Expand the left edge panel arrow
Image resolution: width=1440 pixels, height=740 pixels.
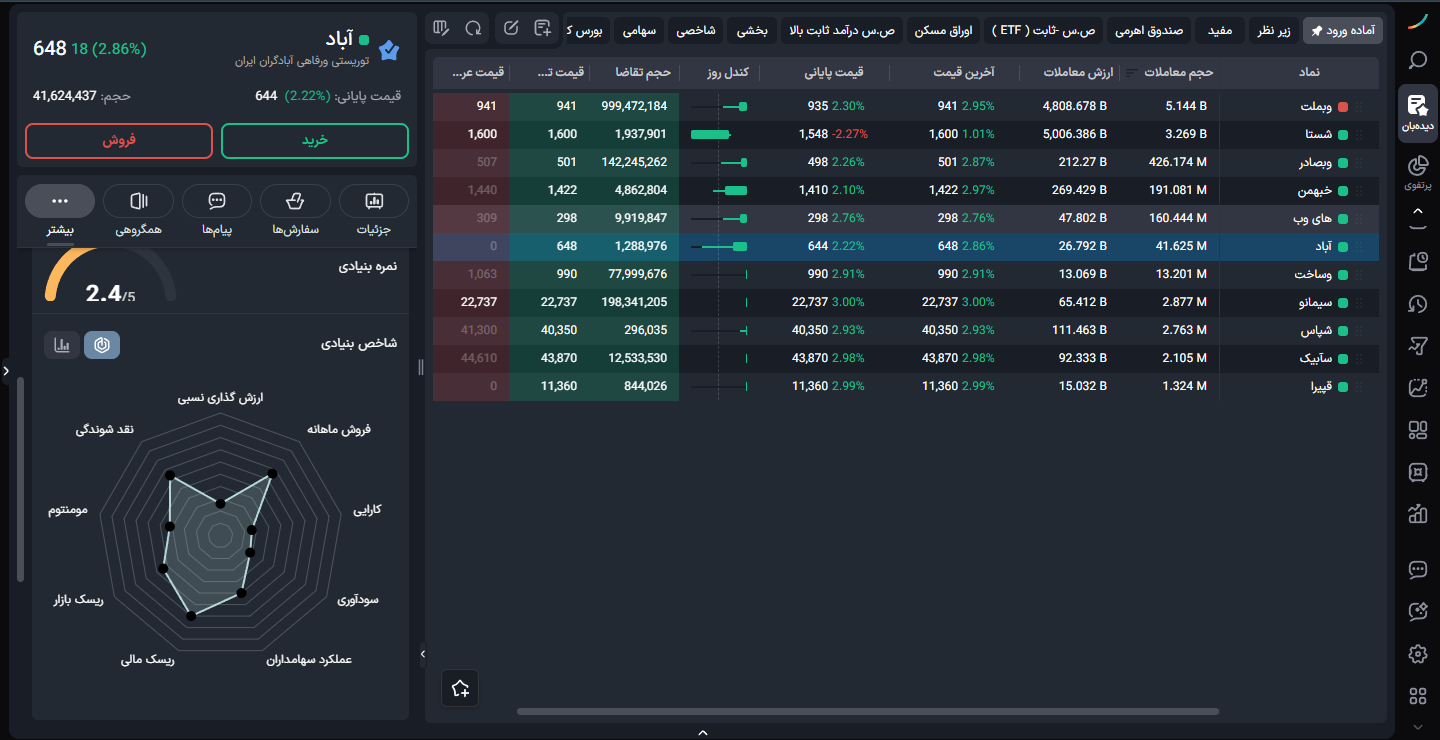[x=6, y=371]
